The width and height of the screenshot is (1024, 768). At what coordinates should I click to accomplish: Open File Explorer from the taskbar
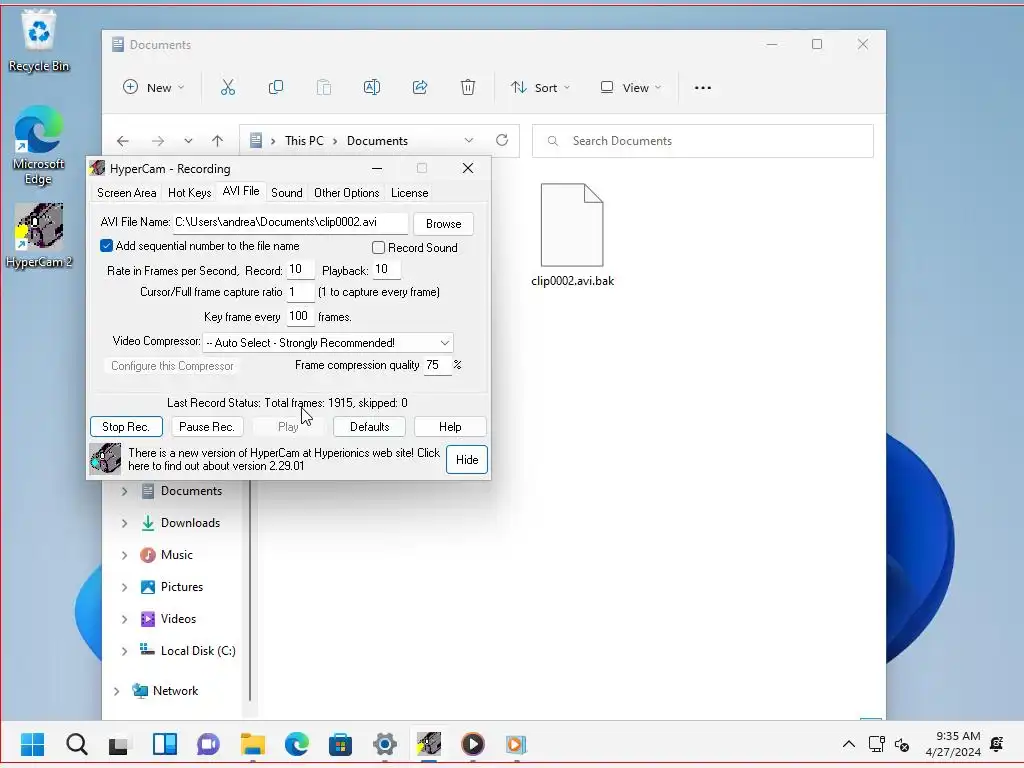click(x=253, y=744)
